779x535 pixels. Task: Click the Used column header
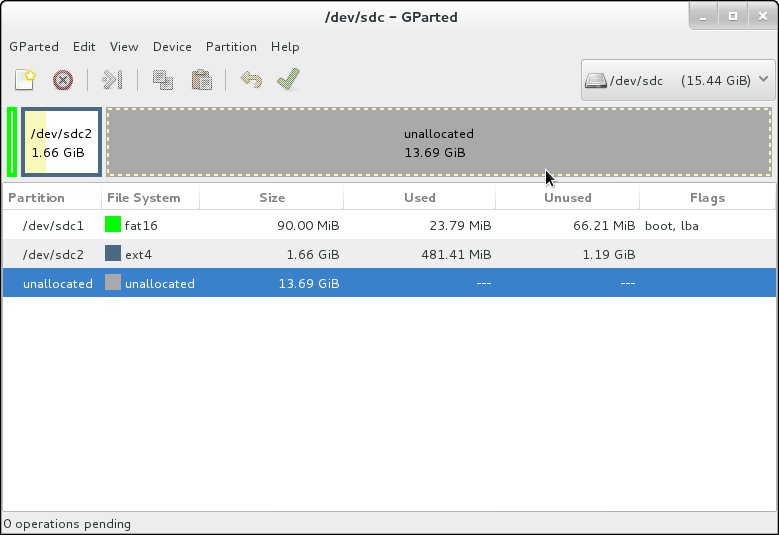click(419, 198)
